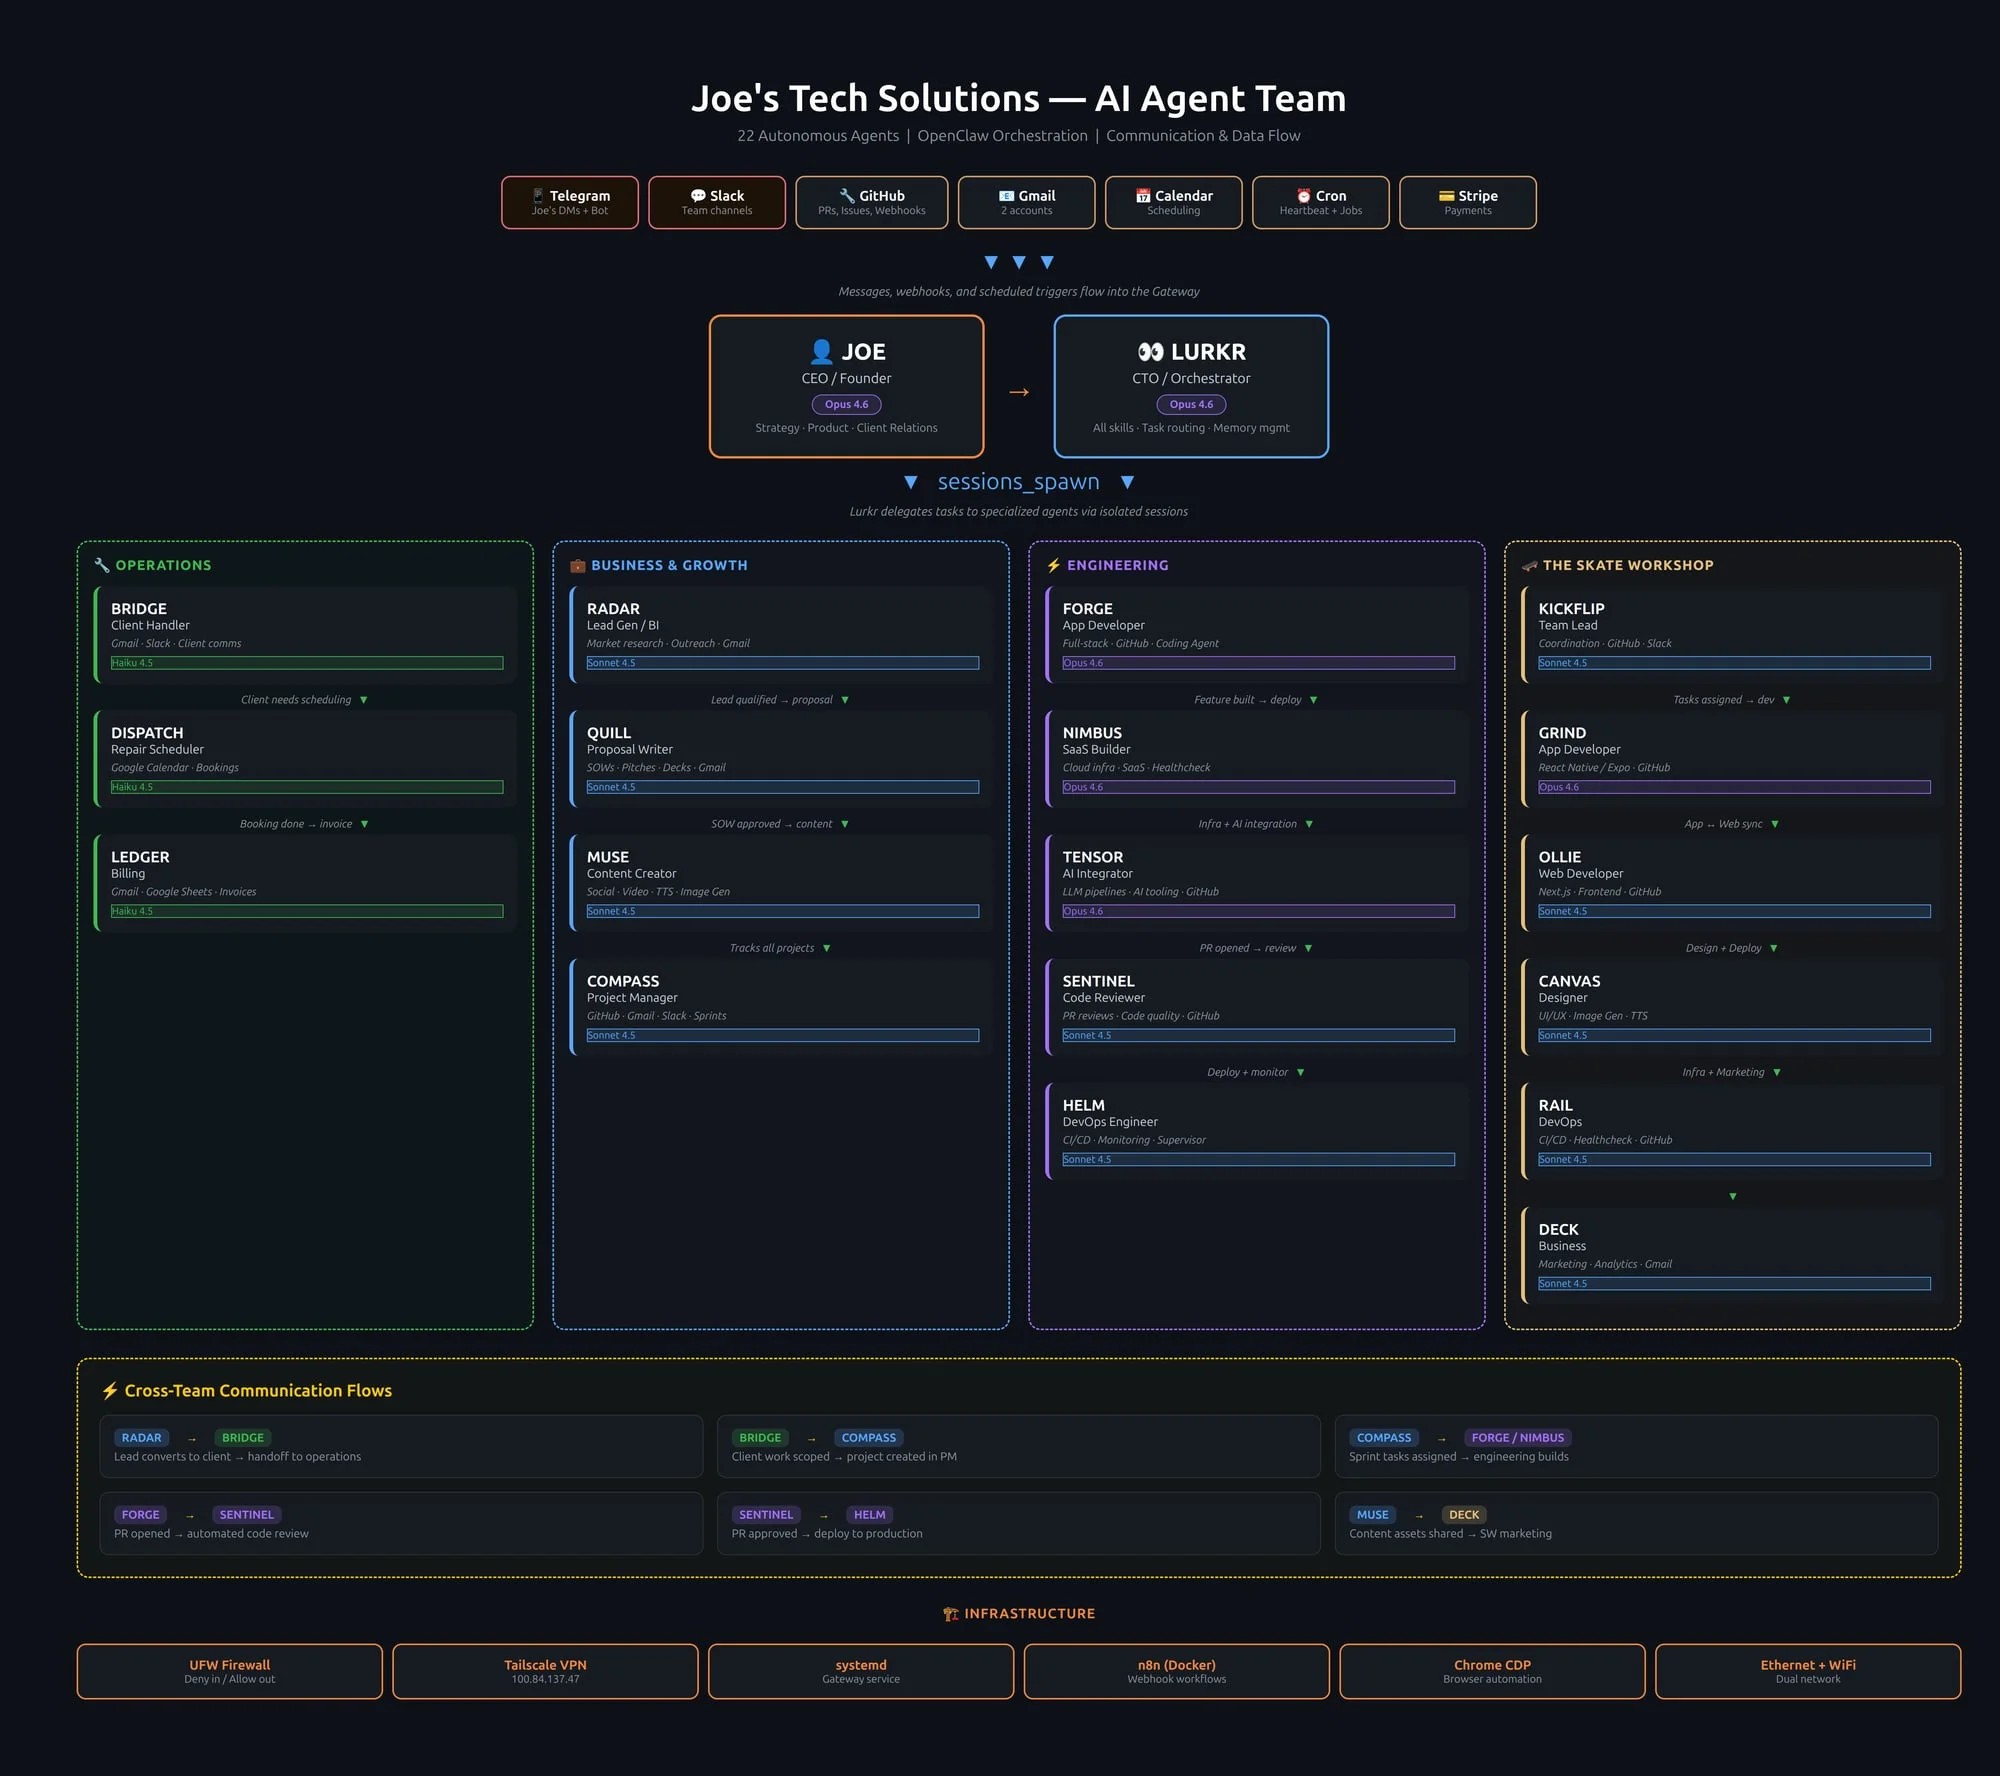This screenshot has width=2000, height=1776.
Task: Click the JOE CEO user icon
Action: pos(820,352)
